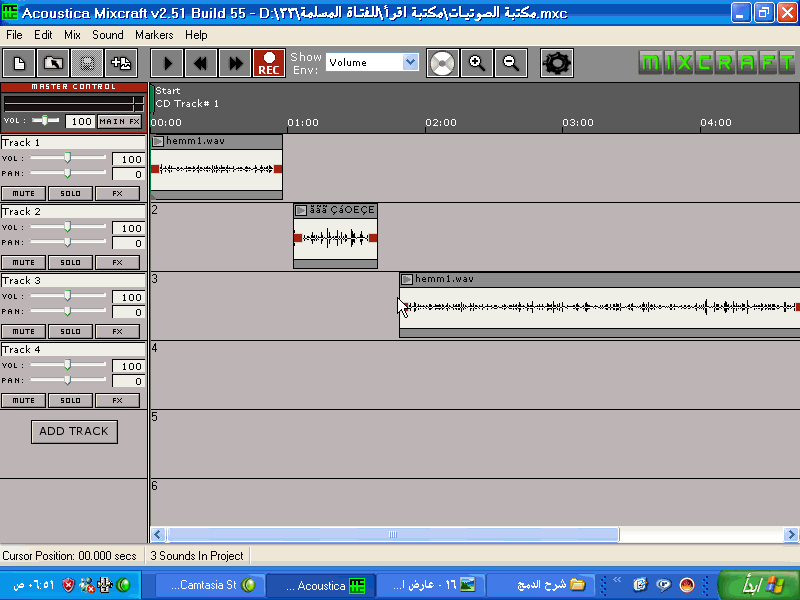Click the left red envelope handle on Track 1 clip
The height and width of the screenshot is (600, 800).
tap(155, 169)
